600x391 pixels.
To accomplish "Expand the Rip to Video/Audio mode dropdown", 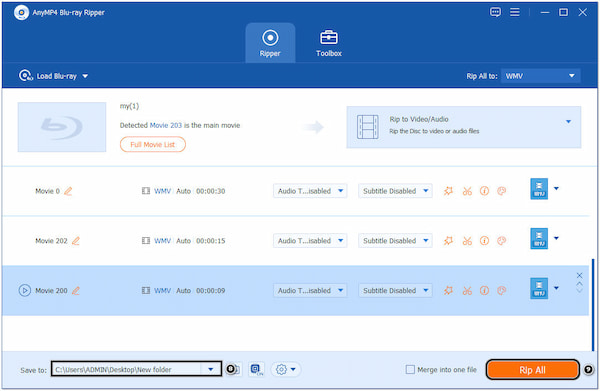I will [569, 122].
